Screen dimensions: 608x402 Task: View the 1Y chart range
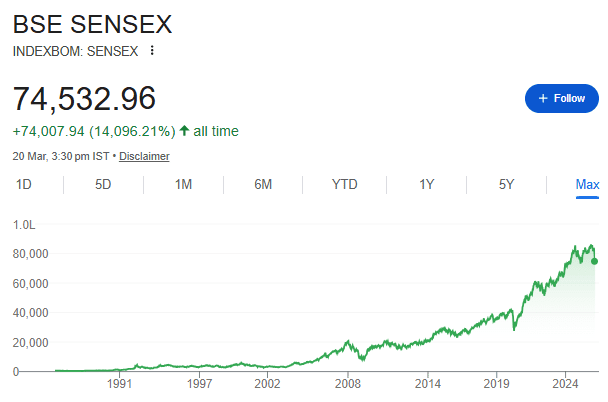click(426, 184)
